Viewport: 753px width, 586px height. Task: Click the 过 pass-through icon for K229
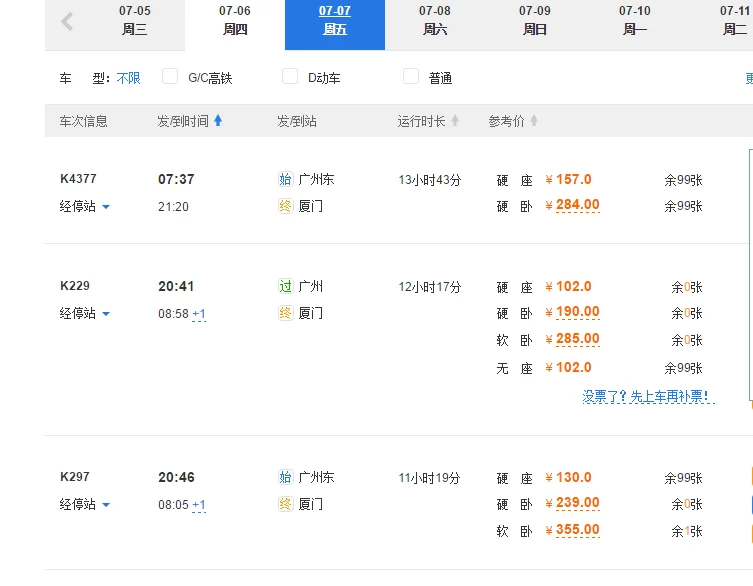coord(285,286)
